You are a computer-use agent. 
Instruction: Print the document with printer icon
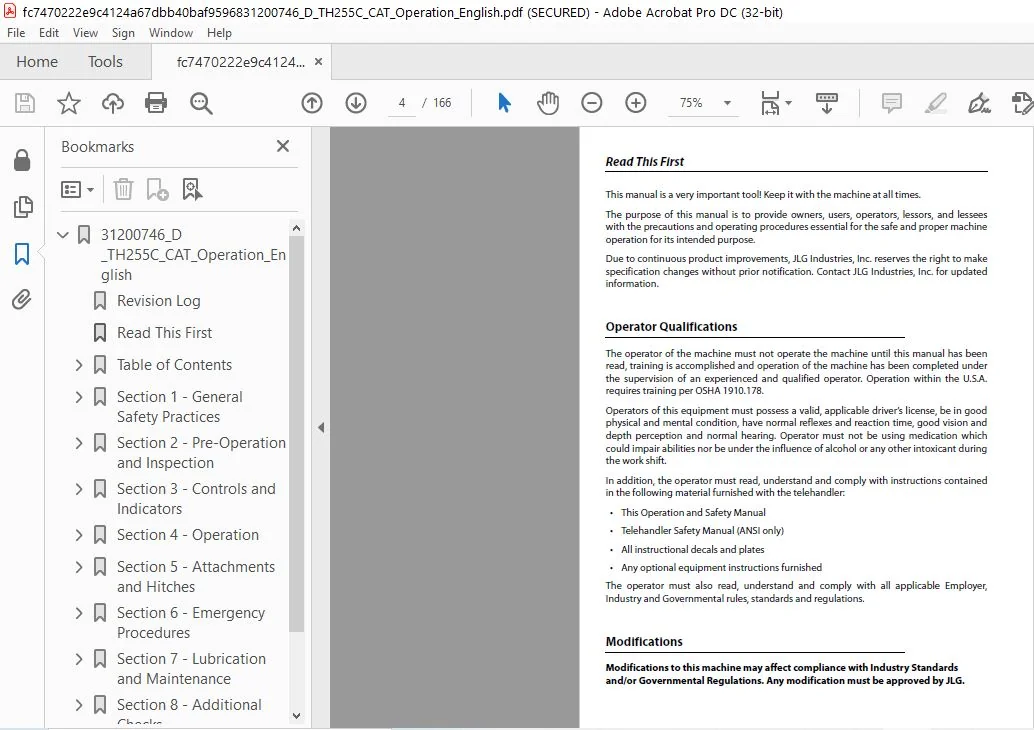coord(156,103)
